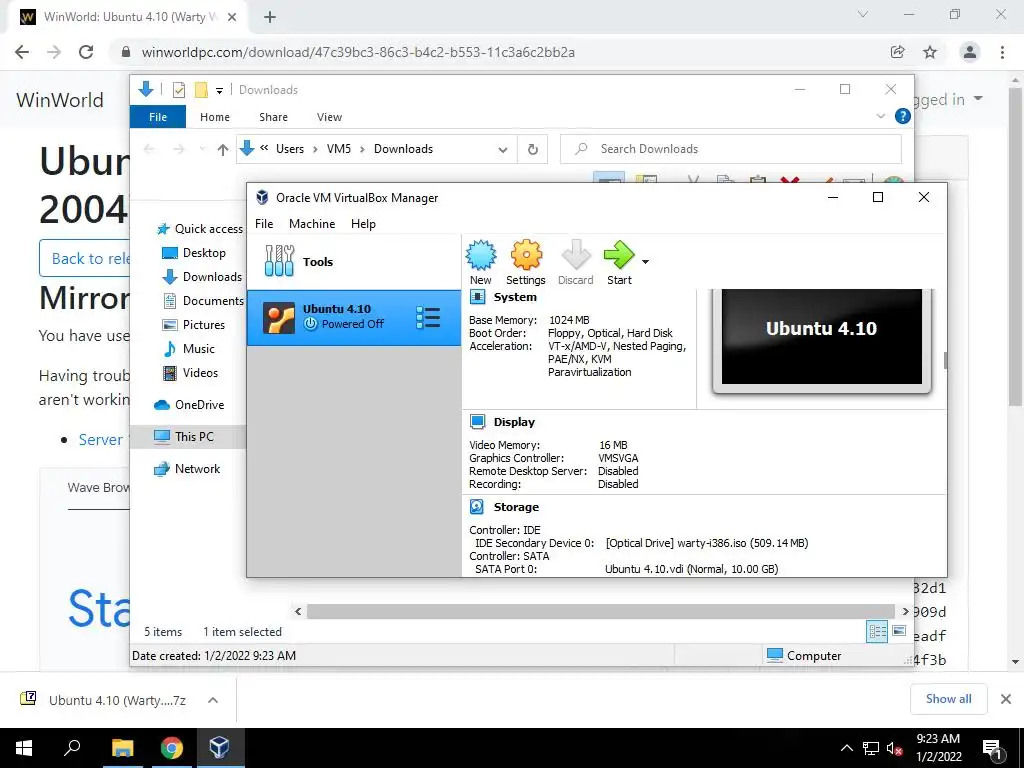Screen dimensions: 1024x768
Task: Click Show all downloads button
Action: click(x=948, y=699)
